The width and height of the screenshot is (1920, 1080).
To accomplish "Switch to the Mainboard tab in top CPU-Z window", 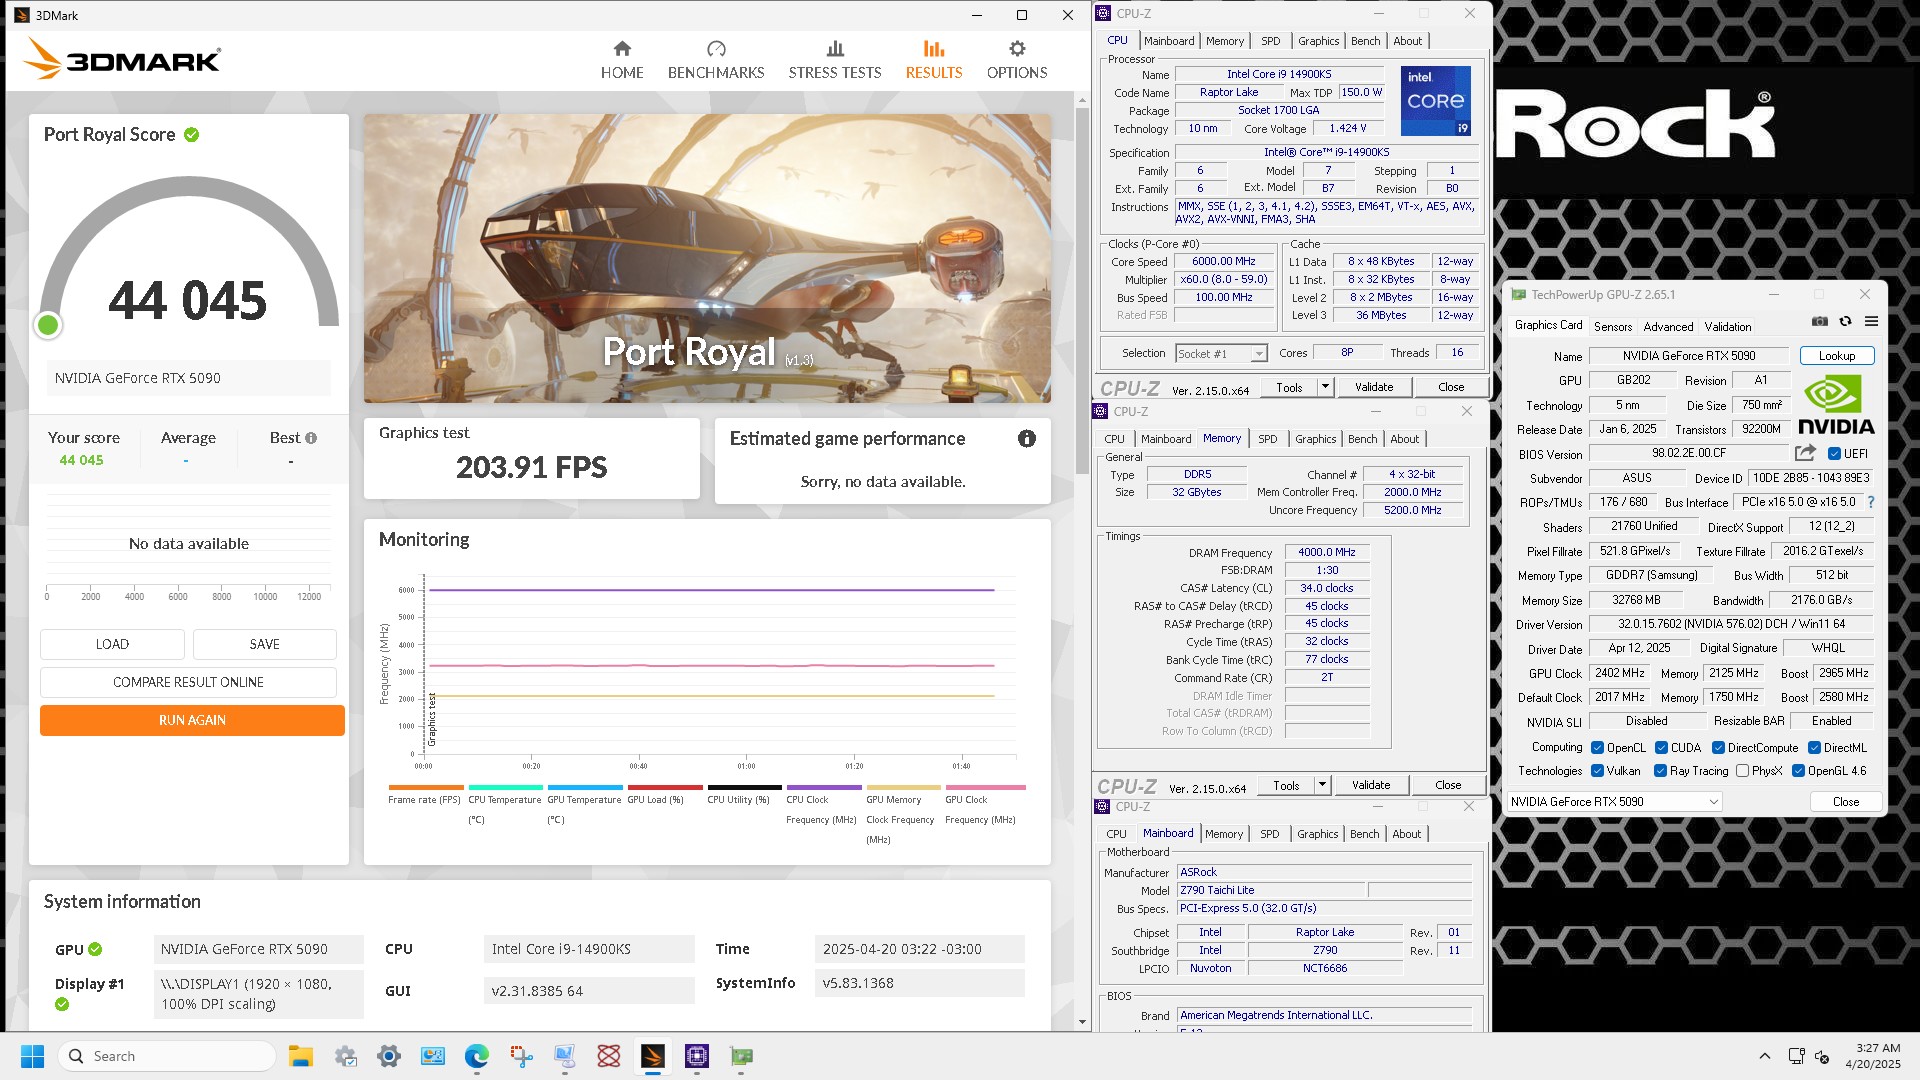I will 1169,41.
